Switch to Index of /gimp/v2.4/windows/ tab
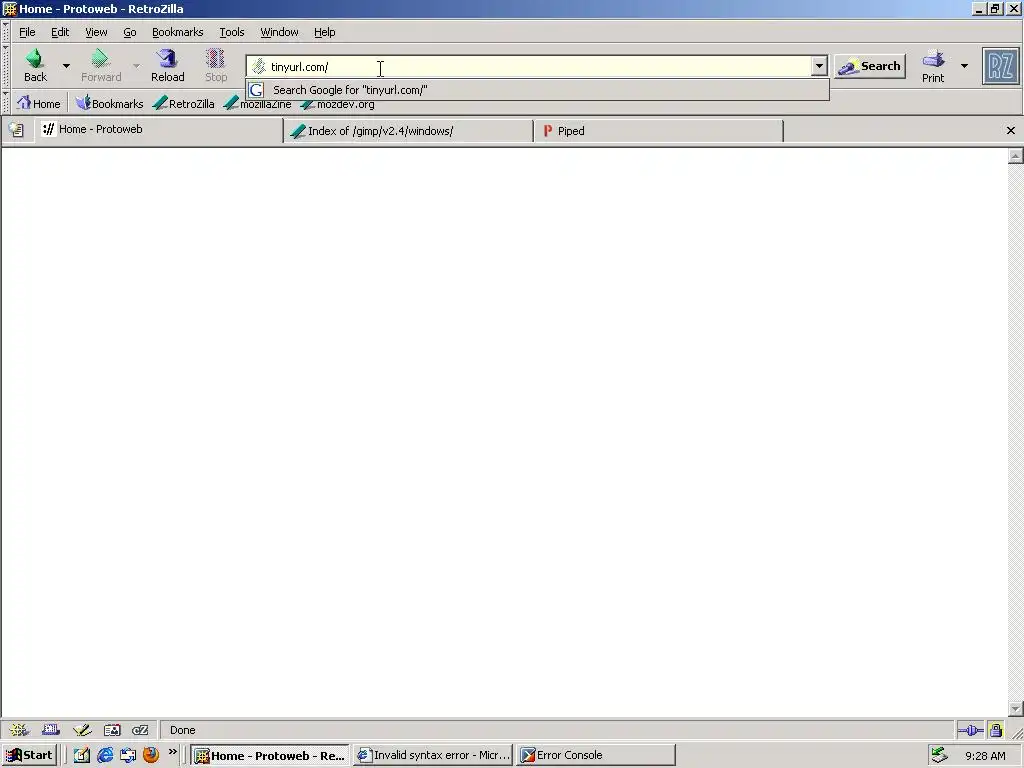 408,131
